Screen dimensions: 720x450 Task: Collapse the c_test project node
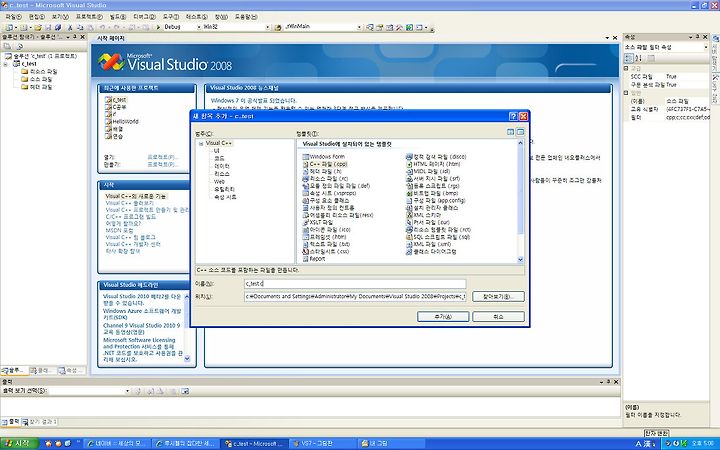(6, 64)
